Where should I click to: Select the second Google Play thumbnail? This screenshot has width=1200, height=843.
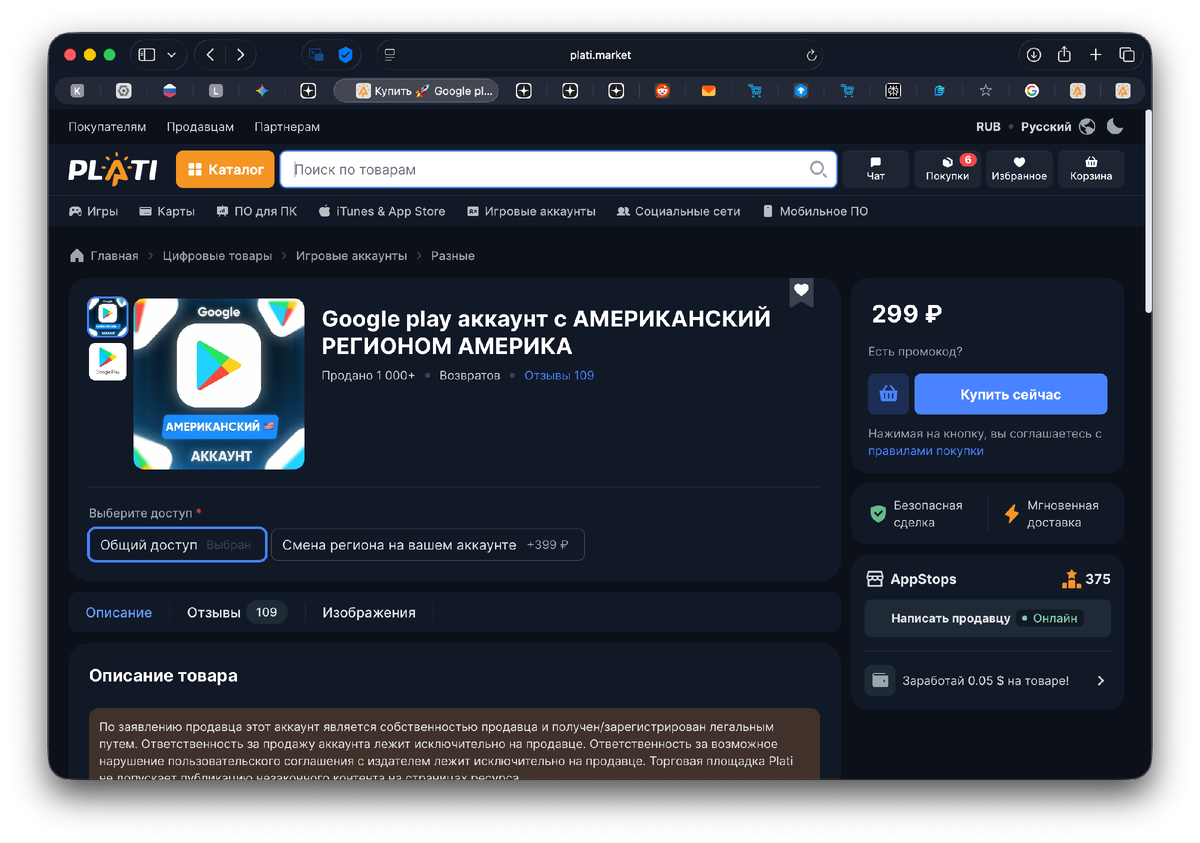tap(108, 361)
